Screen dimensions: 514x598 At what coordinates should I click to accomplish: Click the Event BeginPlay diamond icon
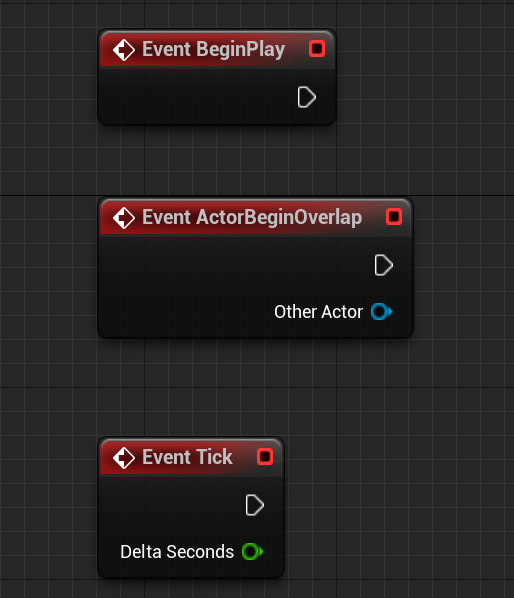[x=124, y=50]
